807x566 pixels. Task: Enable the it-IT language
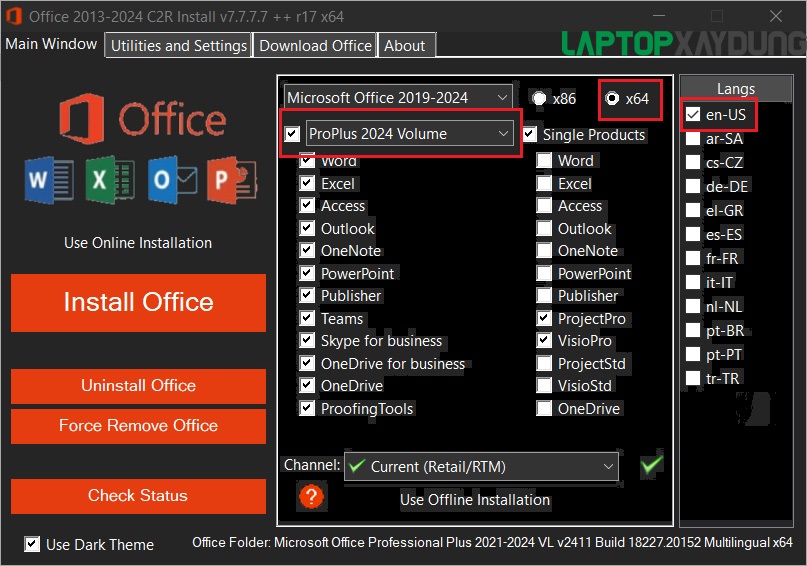693,282
